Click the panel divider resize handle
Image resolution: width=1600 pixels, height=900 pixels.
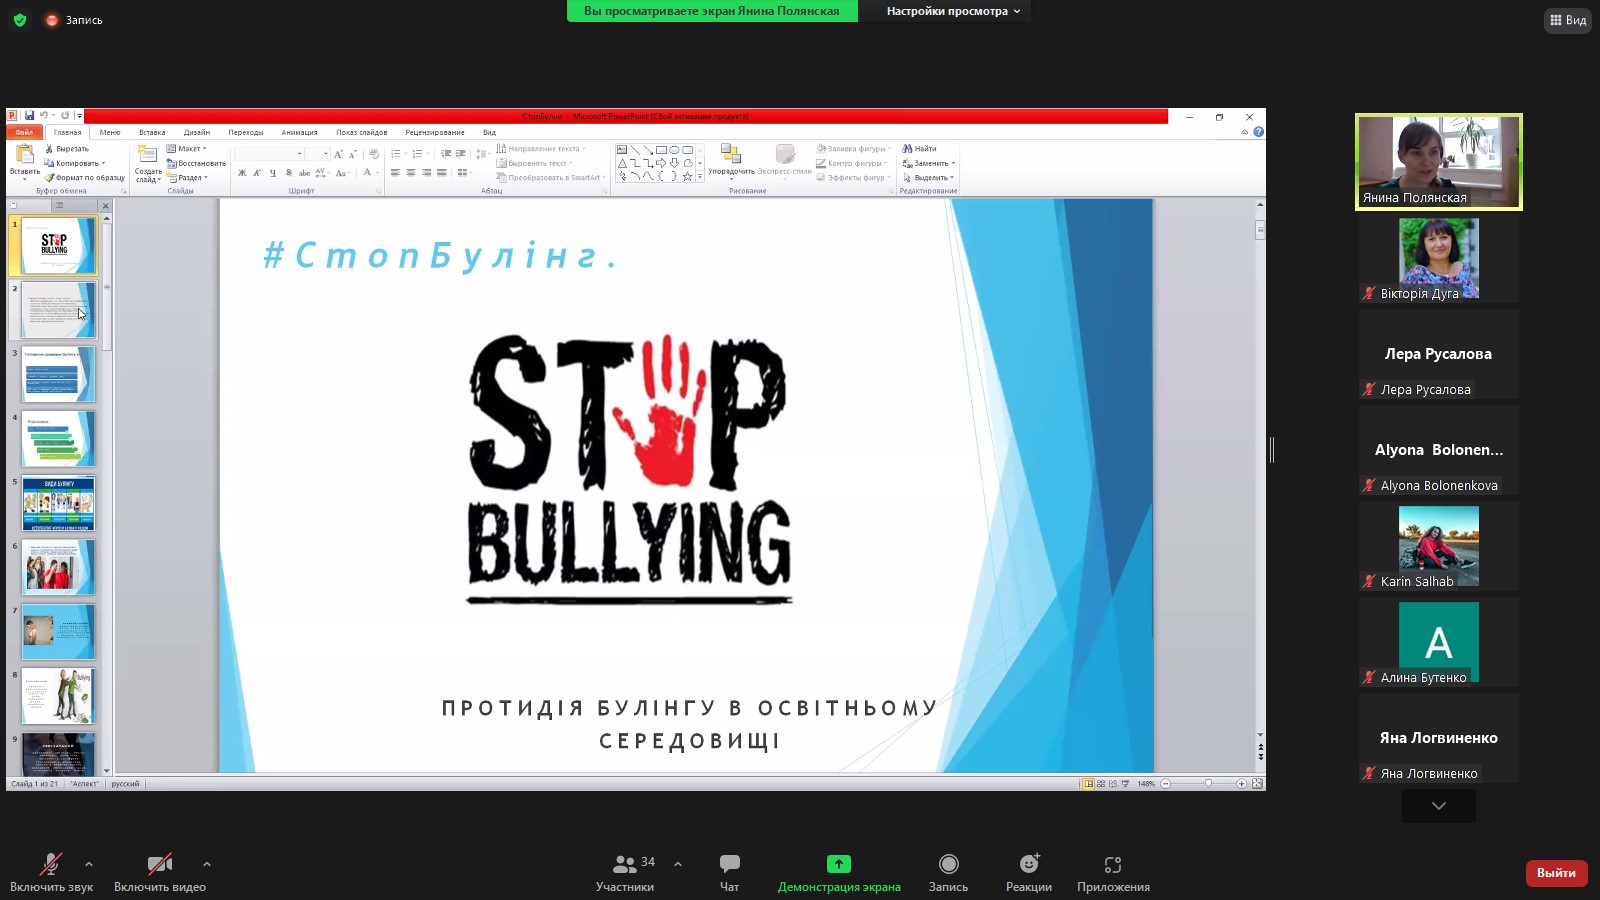tap(1272, 450)
